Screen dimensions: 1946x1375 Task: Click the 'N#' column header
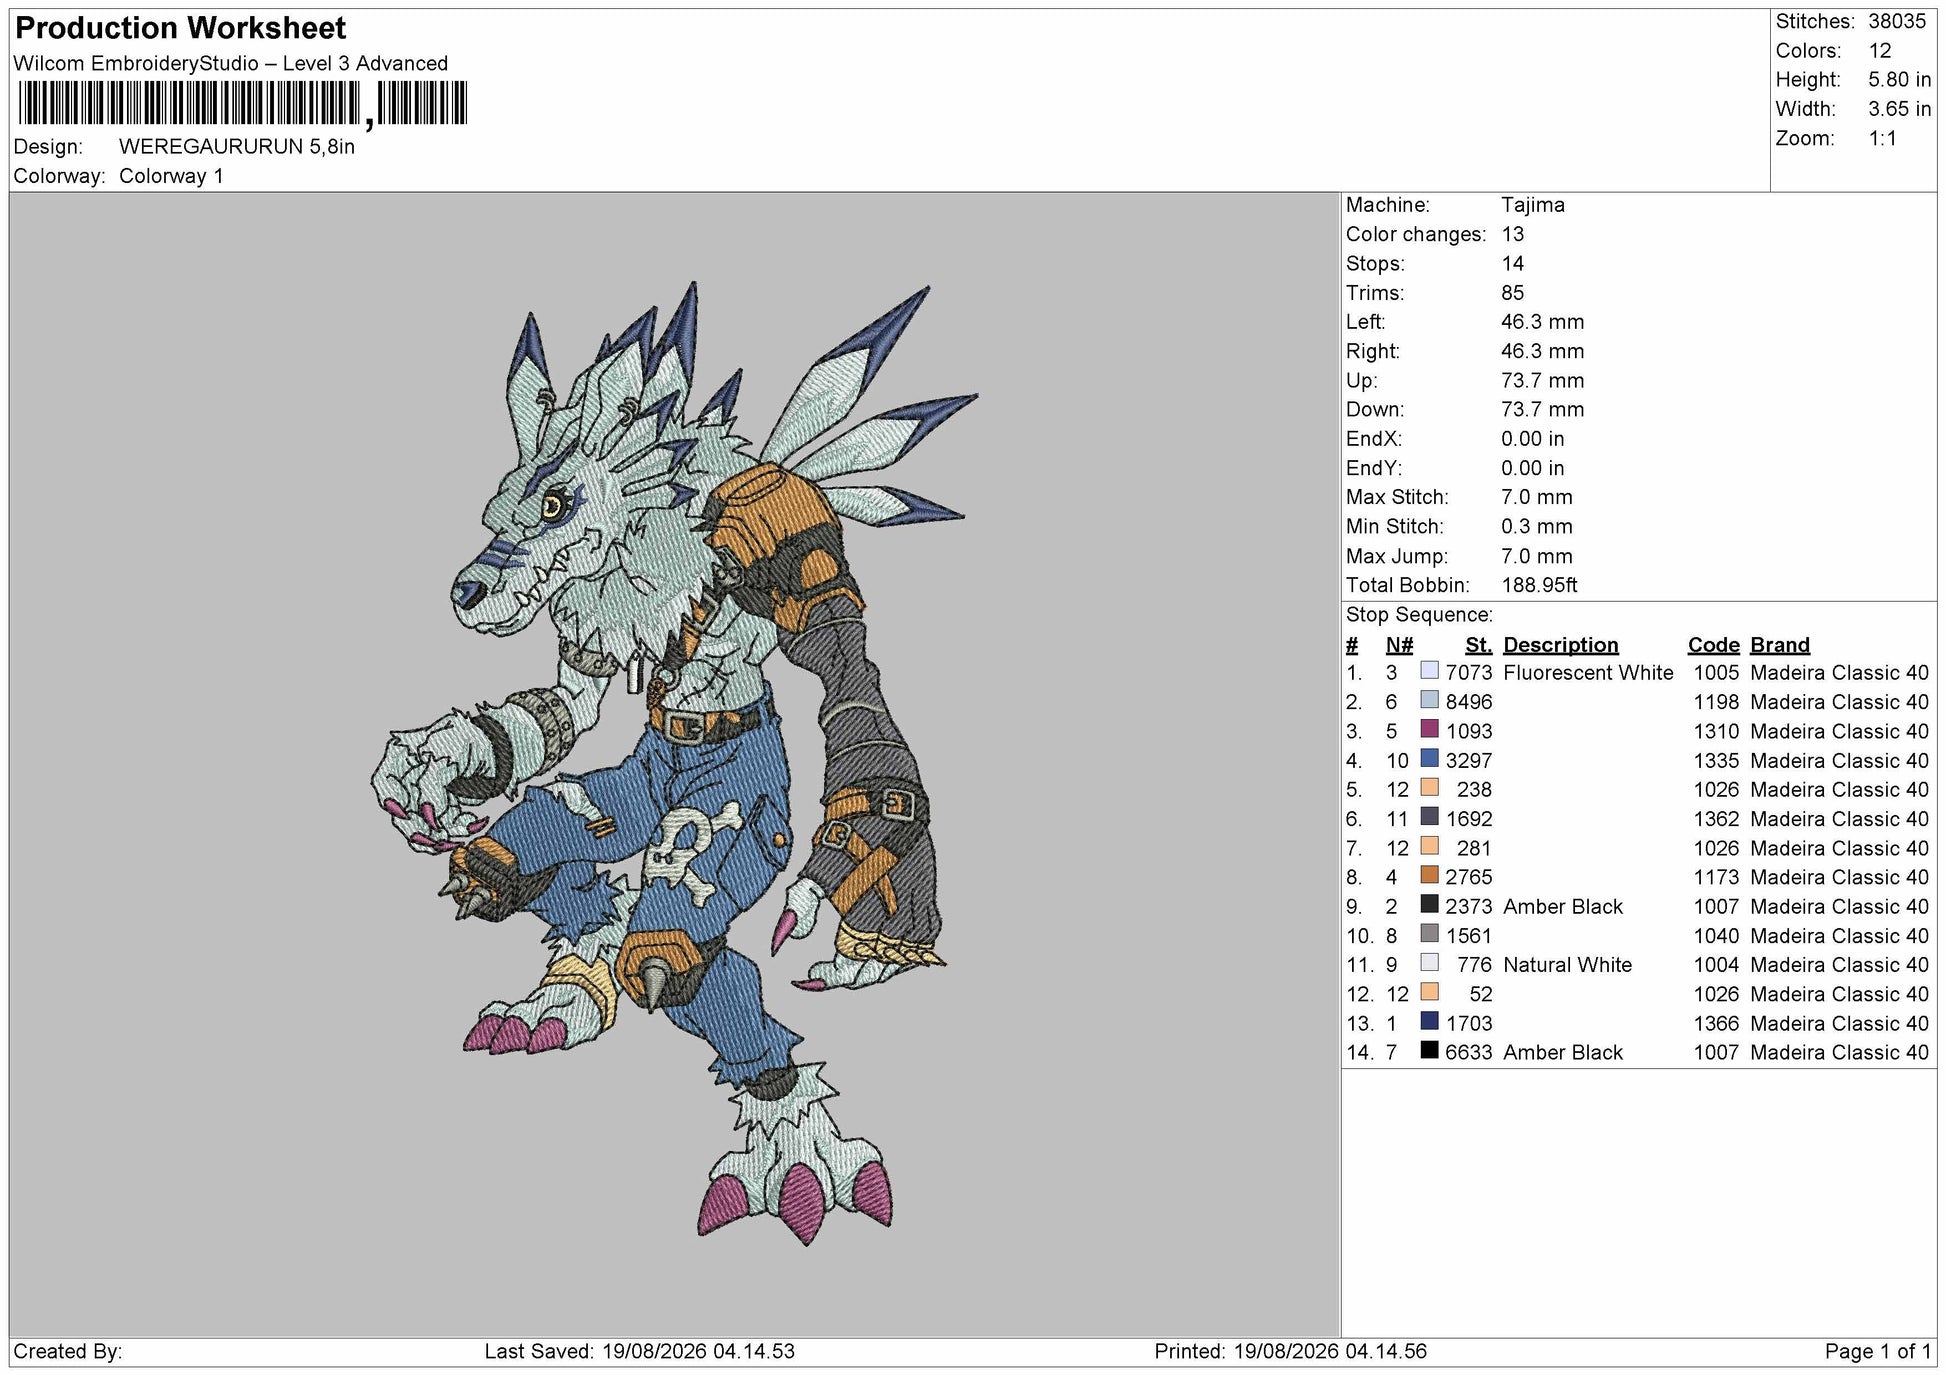(1399, 645)
